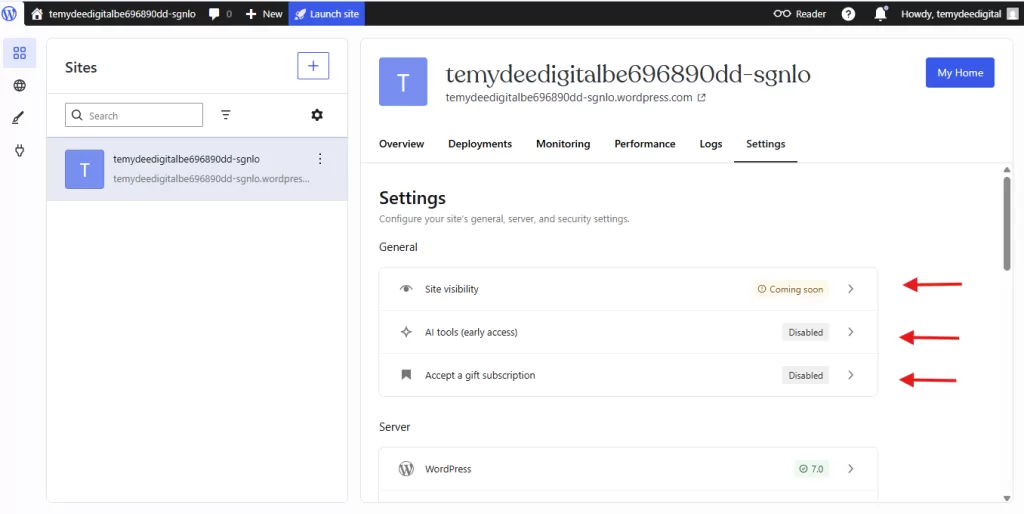
Task: Click the Disabled badge for AI tools
Action: (x=805, y=332)
